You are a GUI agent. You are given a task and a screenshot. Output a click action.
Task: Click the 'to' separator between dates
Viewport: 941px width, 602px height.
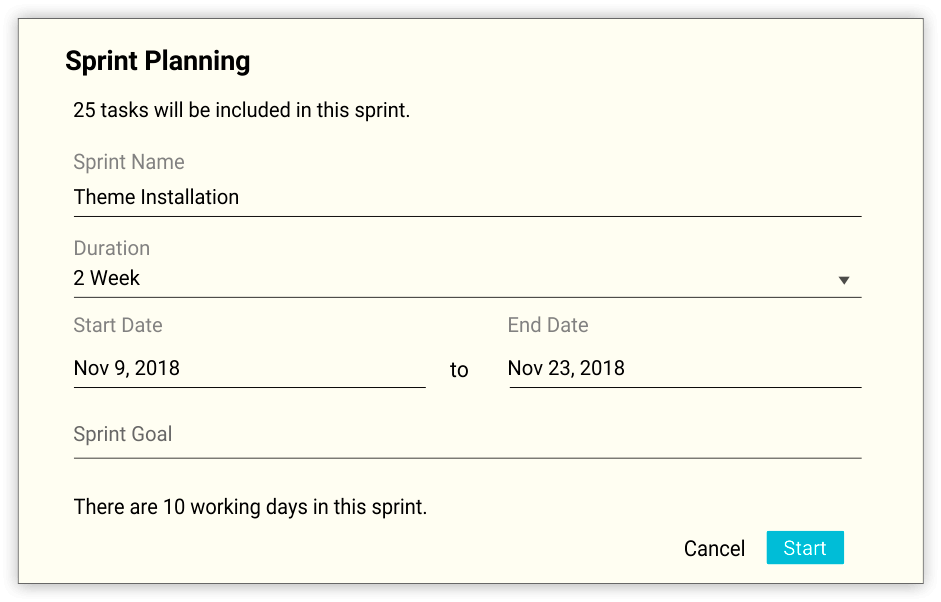pos(459,370)
